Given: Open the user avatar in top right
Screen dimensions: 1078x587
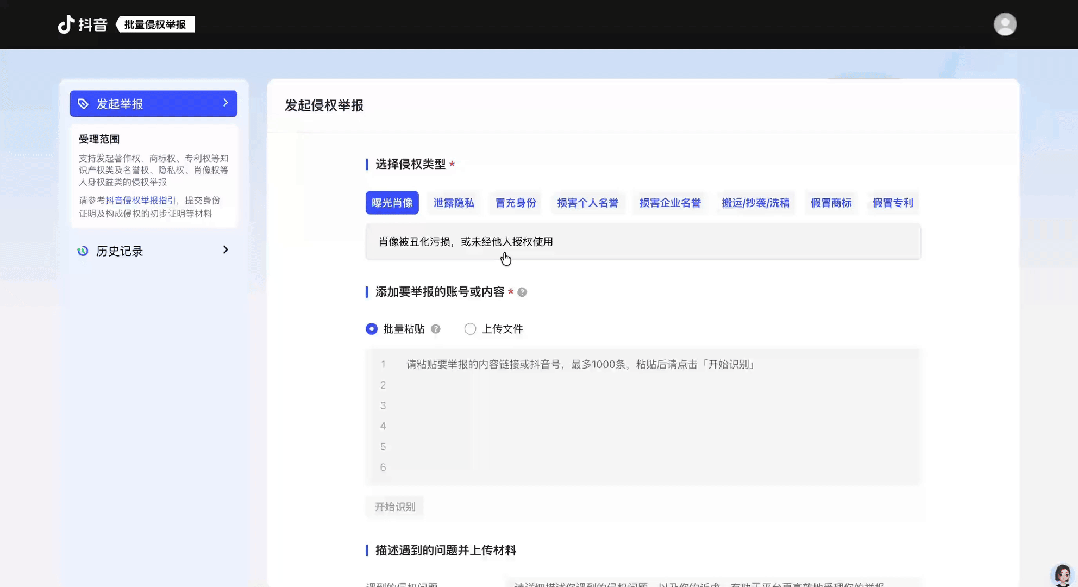Looking at the screenshot, I should pyautogui.click(x=1005, y=24).
